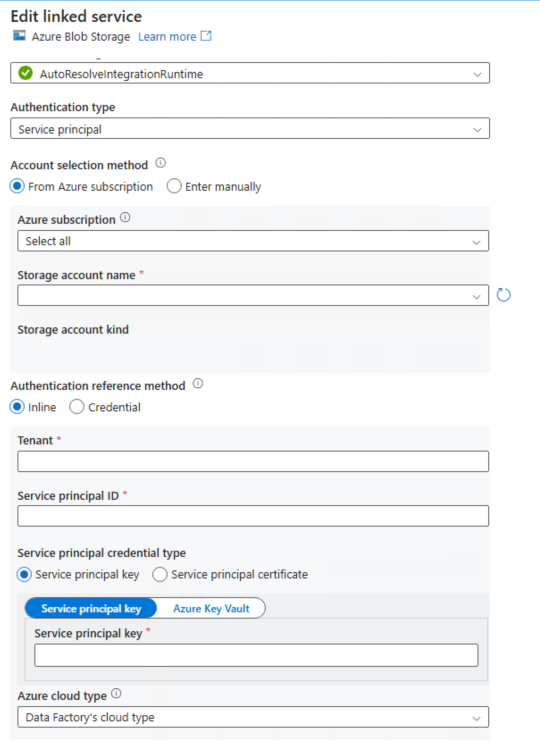Screen dimensions: 540x742
Task: Select Service principal certificate radio option
Action: click(160, 574)
